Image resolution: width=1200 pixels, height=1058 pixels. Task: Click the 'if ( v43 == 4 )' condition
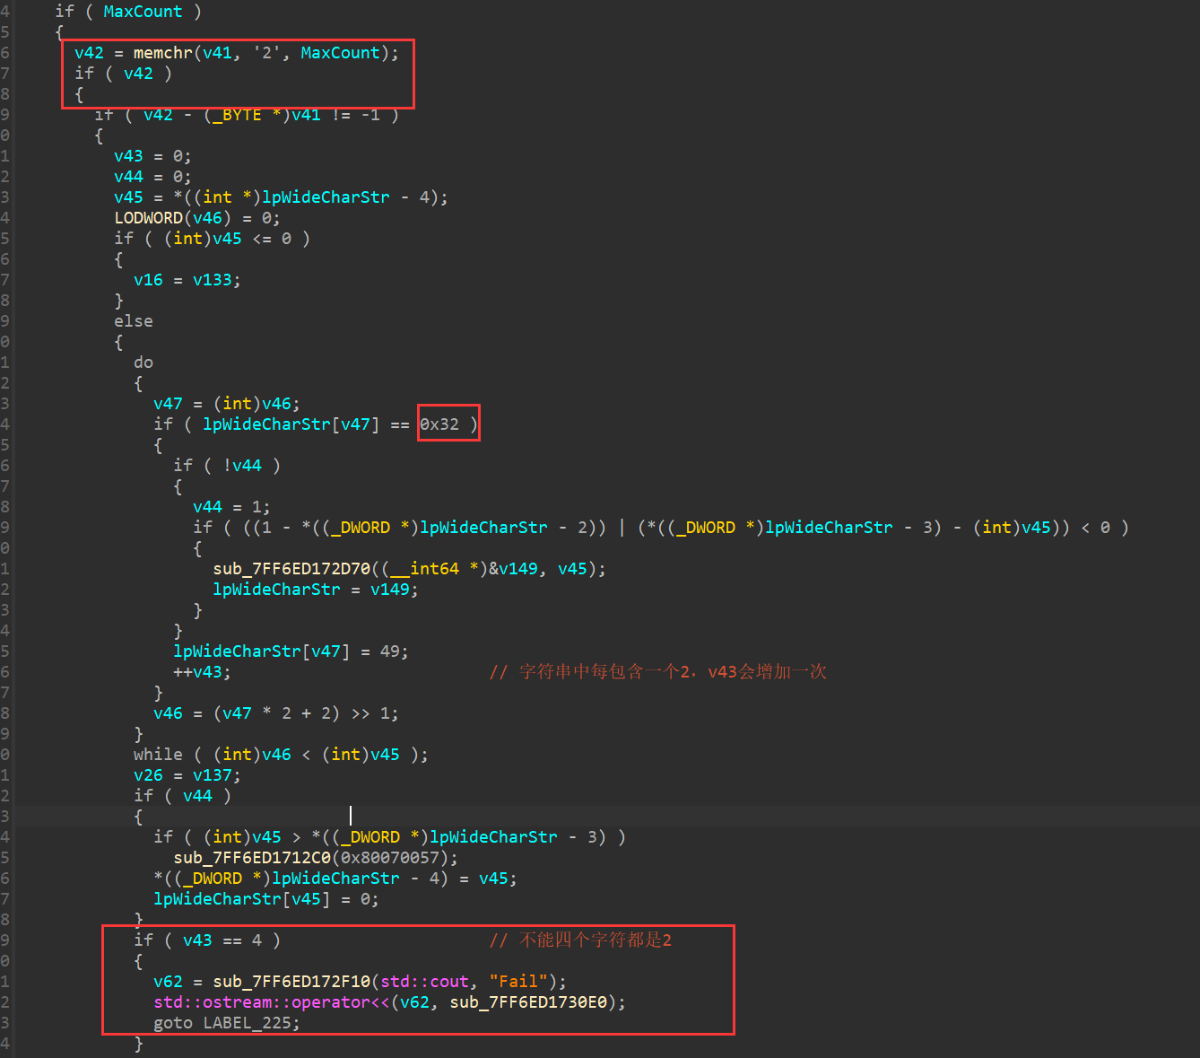(207, 940)
